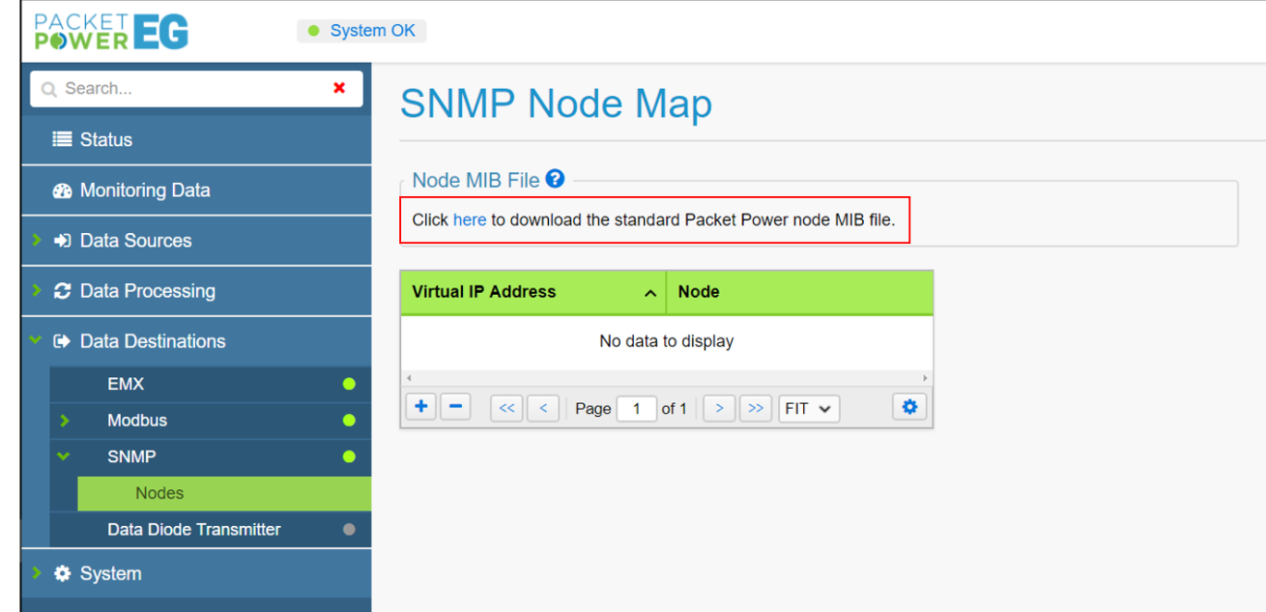Remove selected row with minus button
This screenshot has height=612, width=1266.
(455, 407)
